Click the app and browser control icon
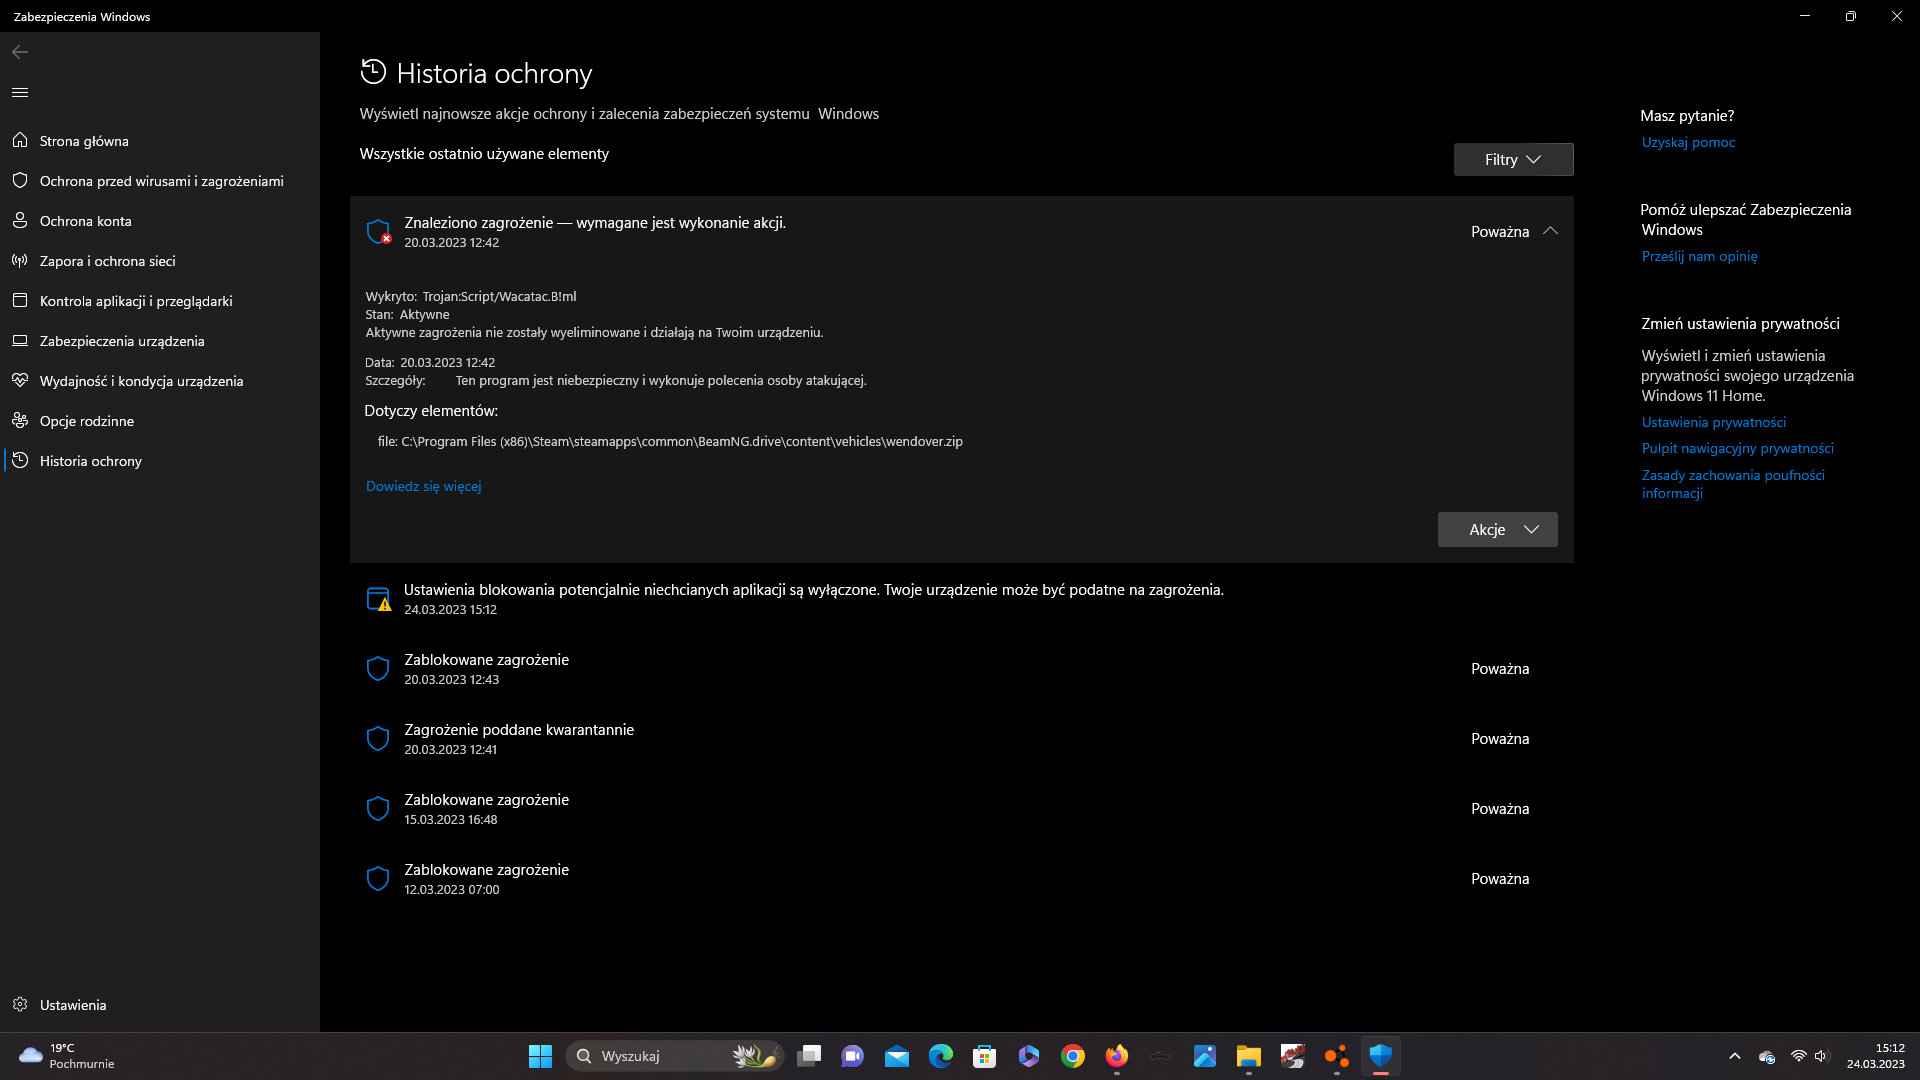 point(20,300)
